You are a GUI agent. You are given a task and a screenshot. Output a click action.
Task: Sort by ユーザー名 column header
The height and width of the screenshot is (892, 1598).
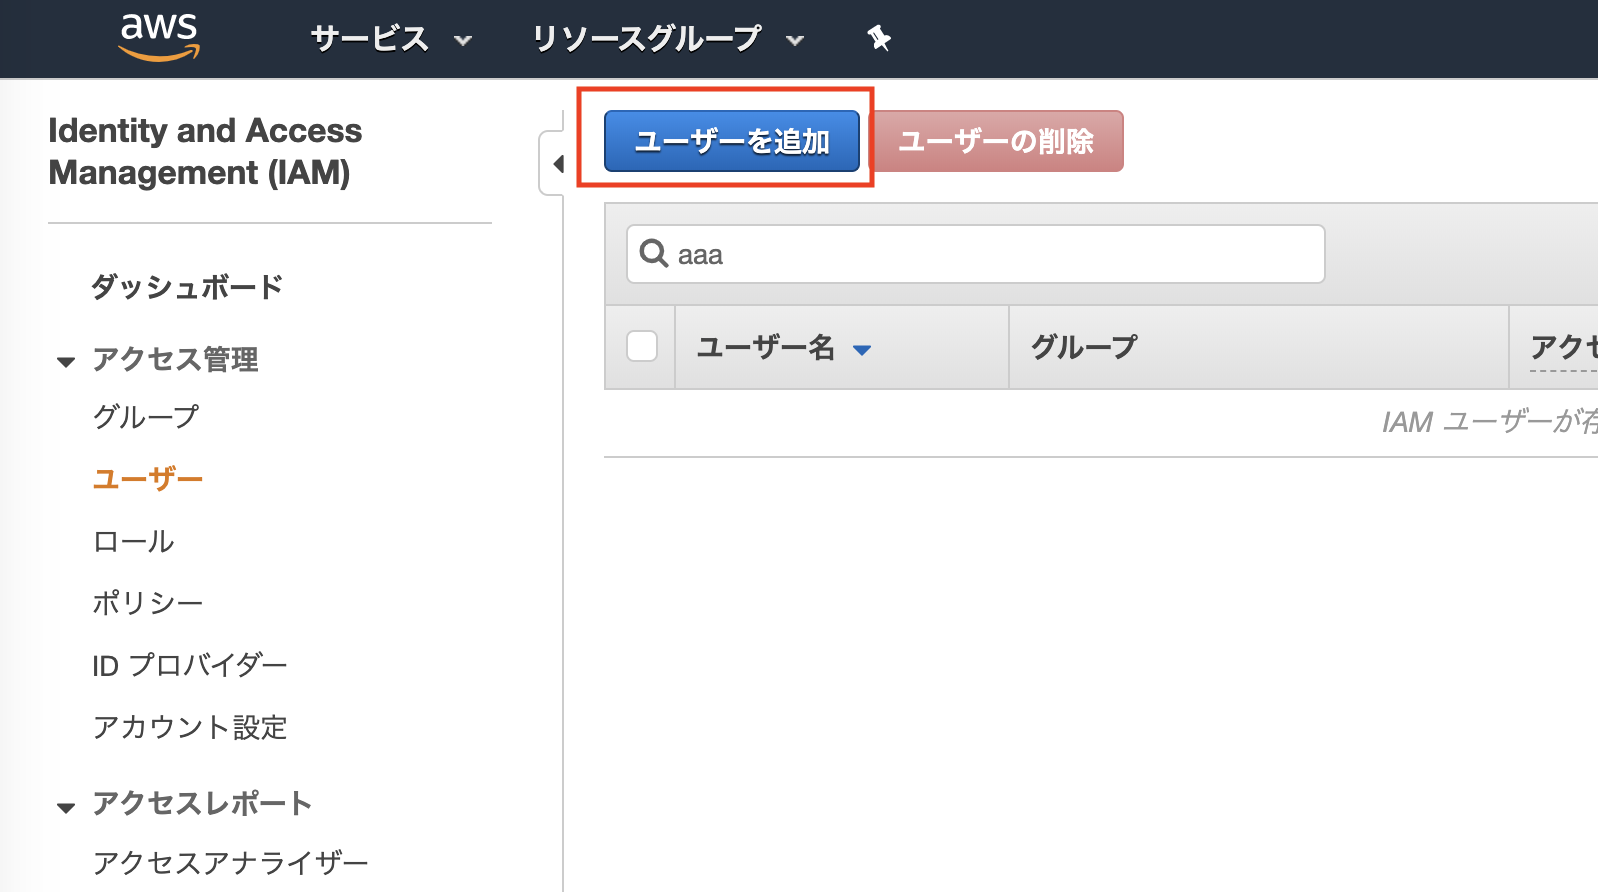tap(766, 347)
